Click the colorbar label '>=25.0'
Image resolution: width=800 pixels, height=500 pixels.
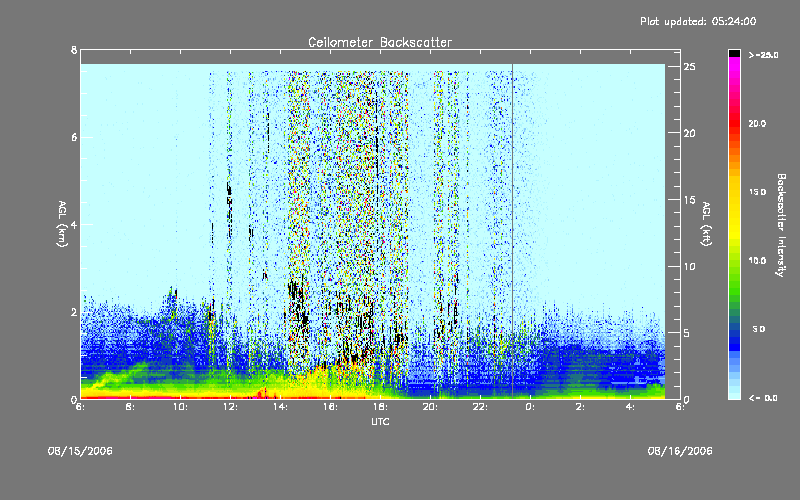(x=763, y=55)
